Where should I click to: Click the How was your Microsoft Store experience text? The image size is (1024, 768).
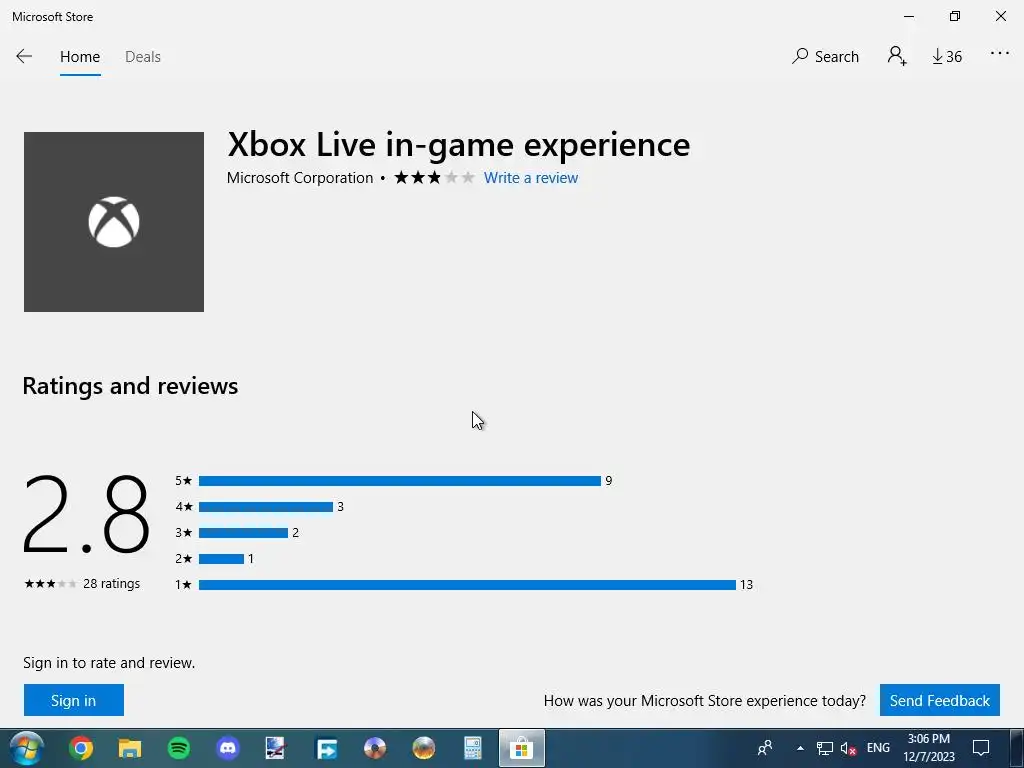click(x=705, y=701)
